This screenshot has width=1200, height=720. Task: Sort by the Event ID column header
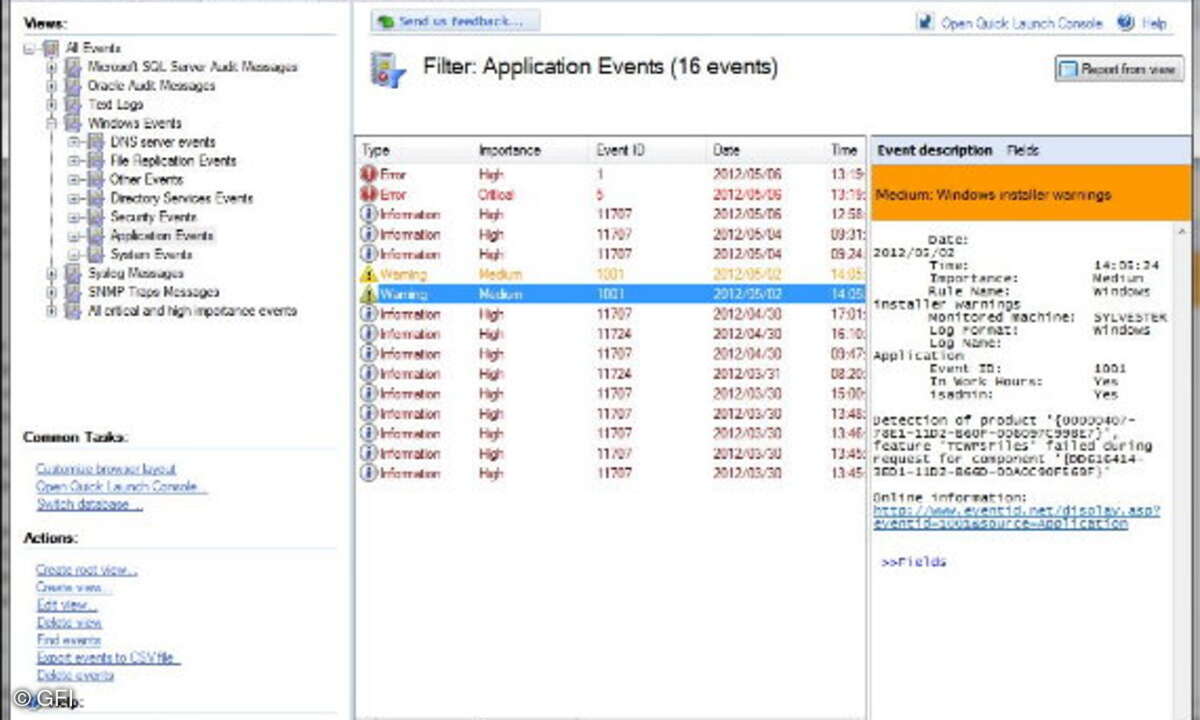coord(649,150)
